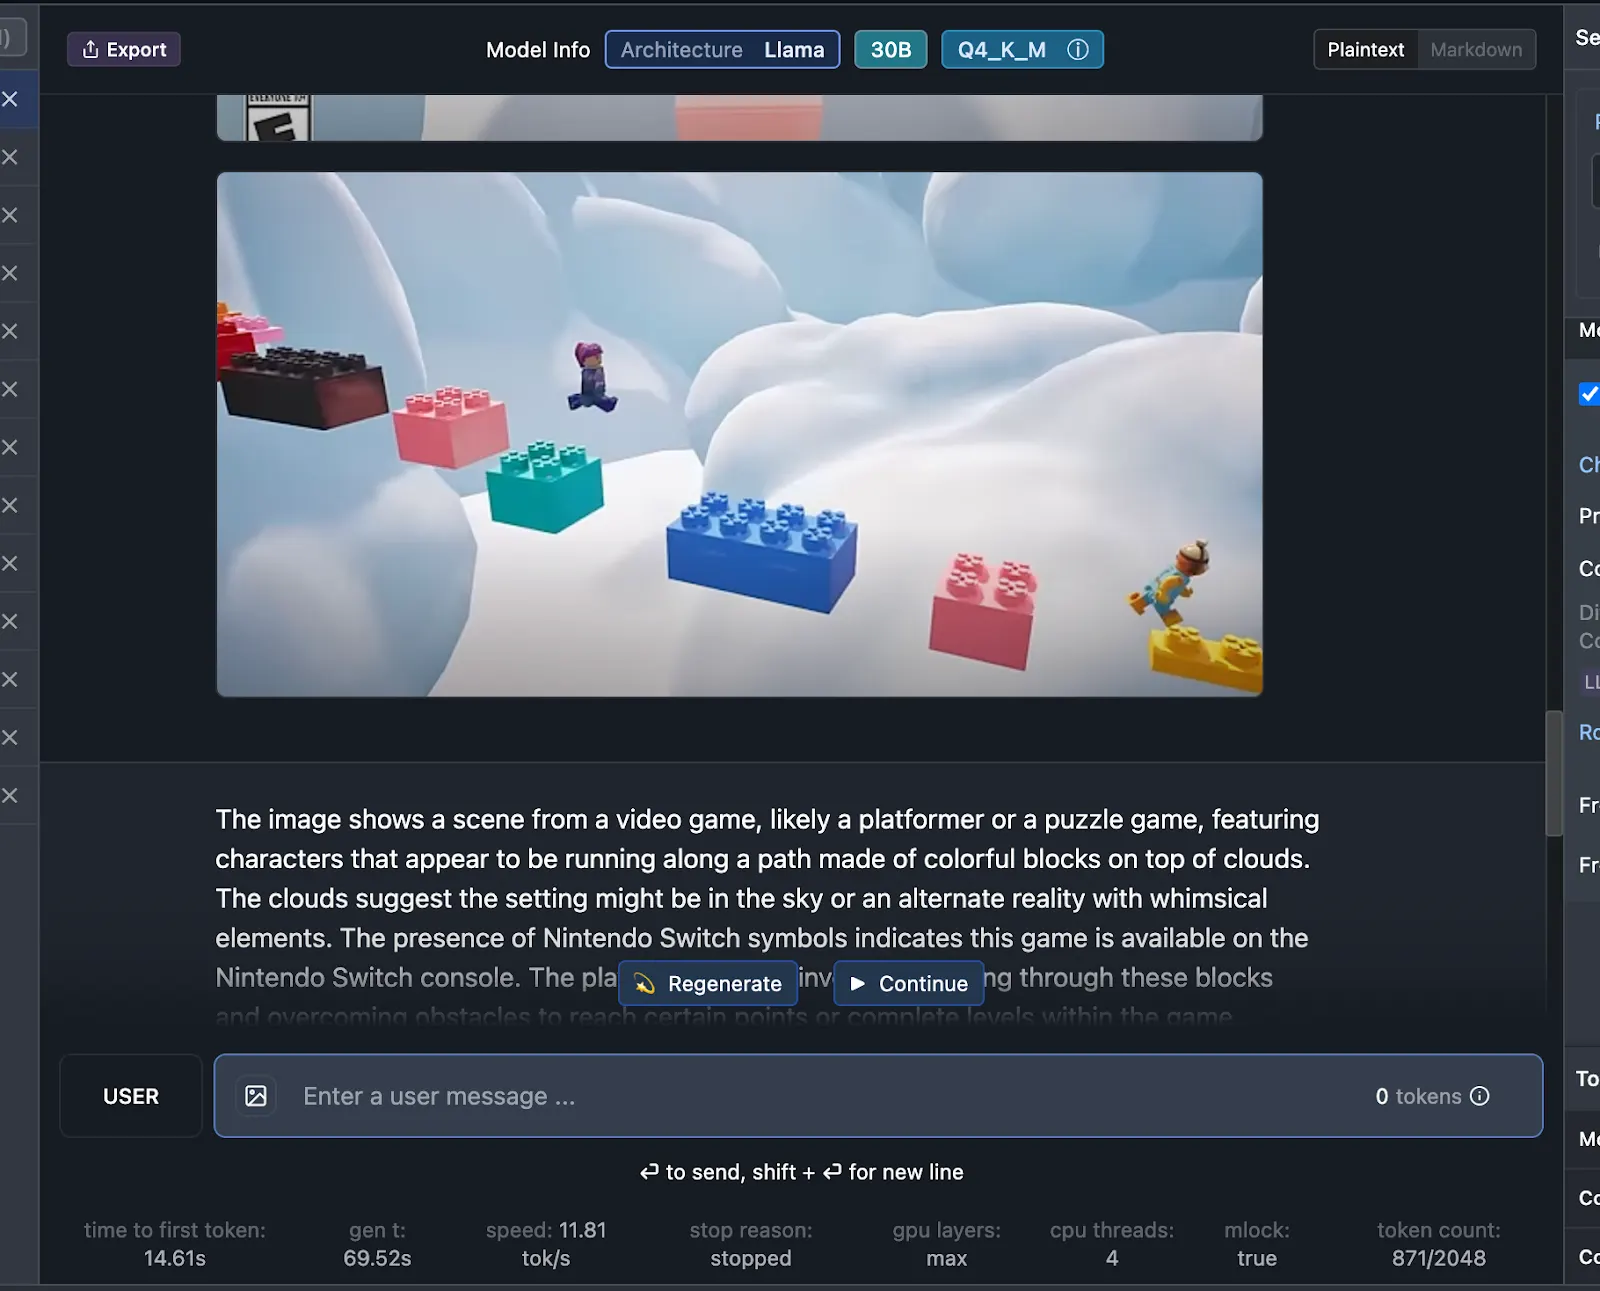Open the tokens info icon

[1480, 1096]
